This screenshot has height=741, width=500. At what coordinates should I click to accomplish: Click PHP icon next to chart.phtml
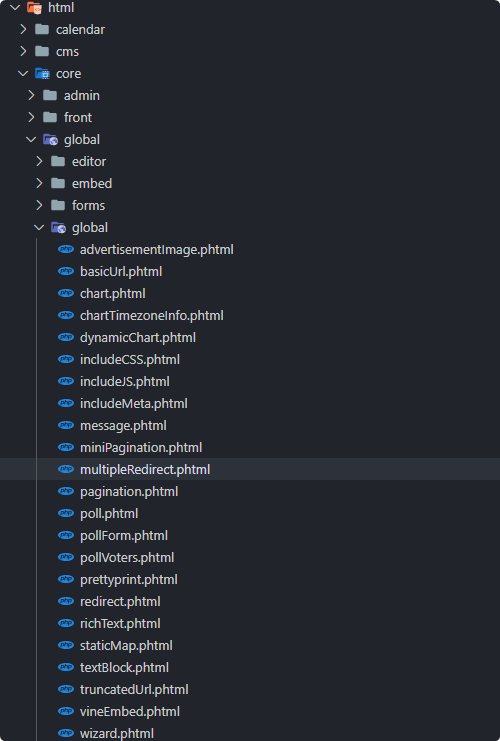coord(66,293)
